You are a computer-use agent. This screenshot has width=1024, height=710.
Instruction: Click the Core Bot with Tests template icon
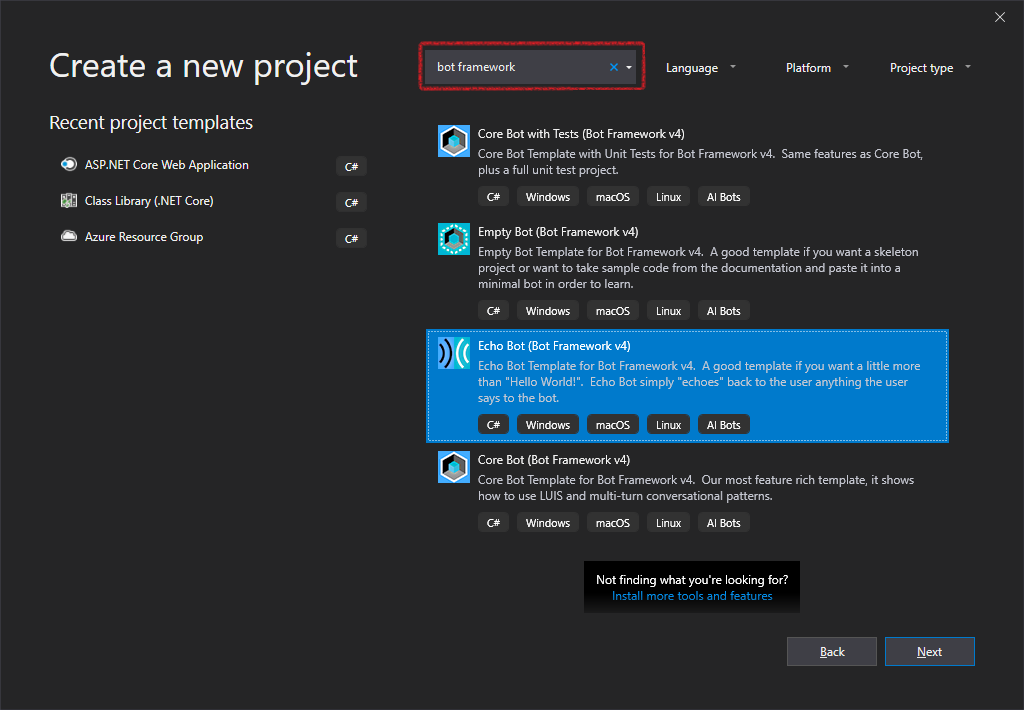click(x=453, y=141)
